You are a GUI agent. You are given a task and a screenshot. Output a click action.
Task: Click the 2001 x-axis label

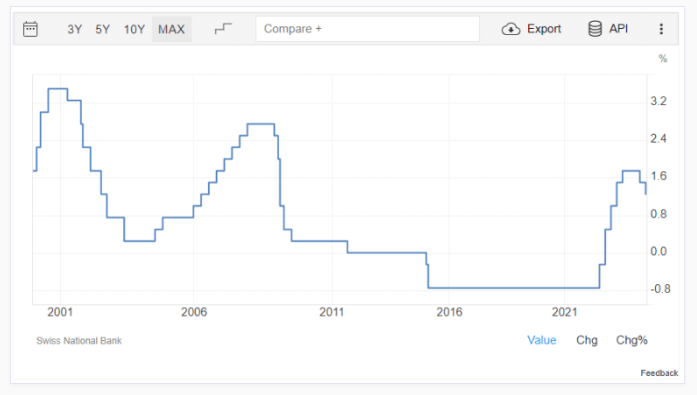[x=60, y=312]
